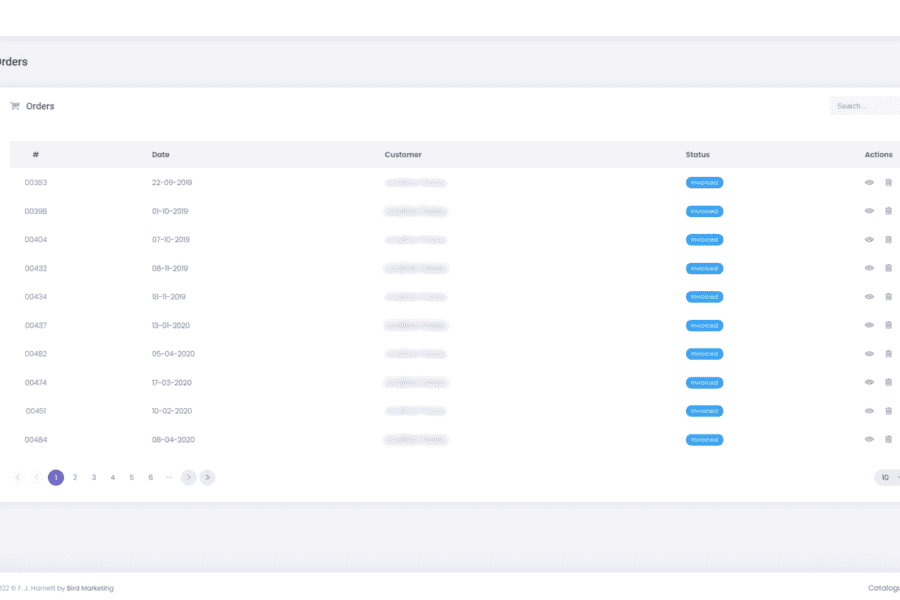The width and height of the screenshot is (900, 600).
Task: Click the view eye icon for order 00383
Action: 869,183
